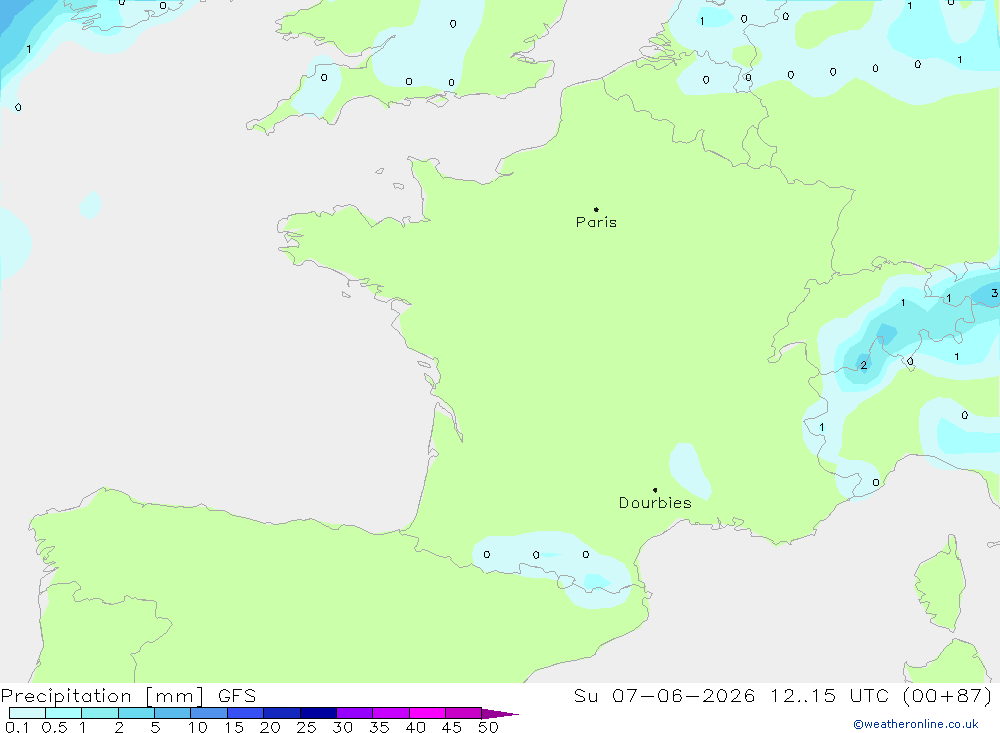
Task: Click the precipitation value 2 near Geneva area
Action: click(x=864, y=365)
